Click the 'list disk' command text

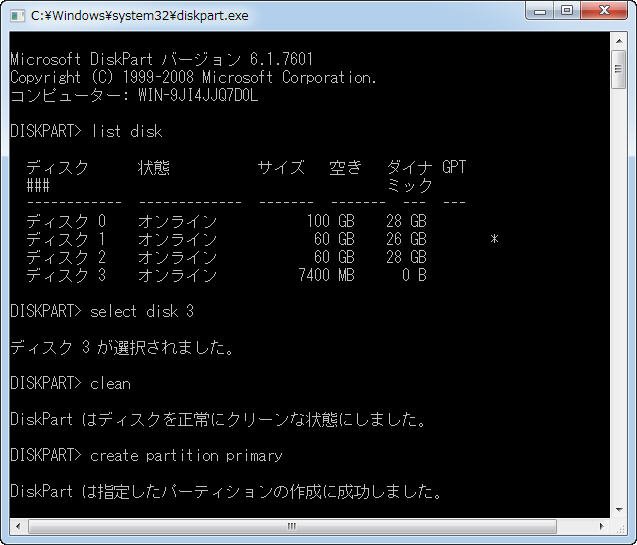(126, 132)
